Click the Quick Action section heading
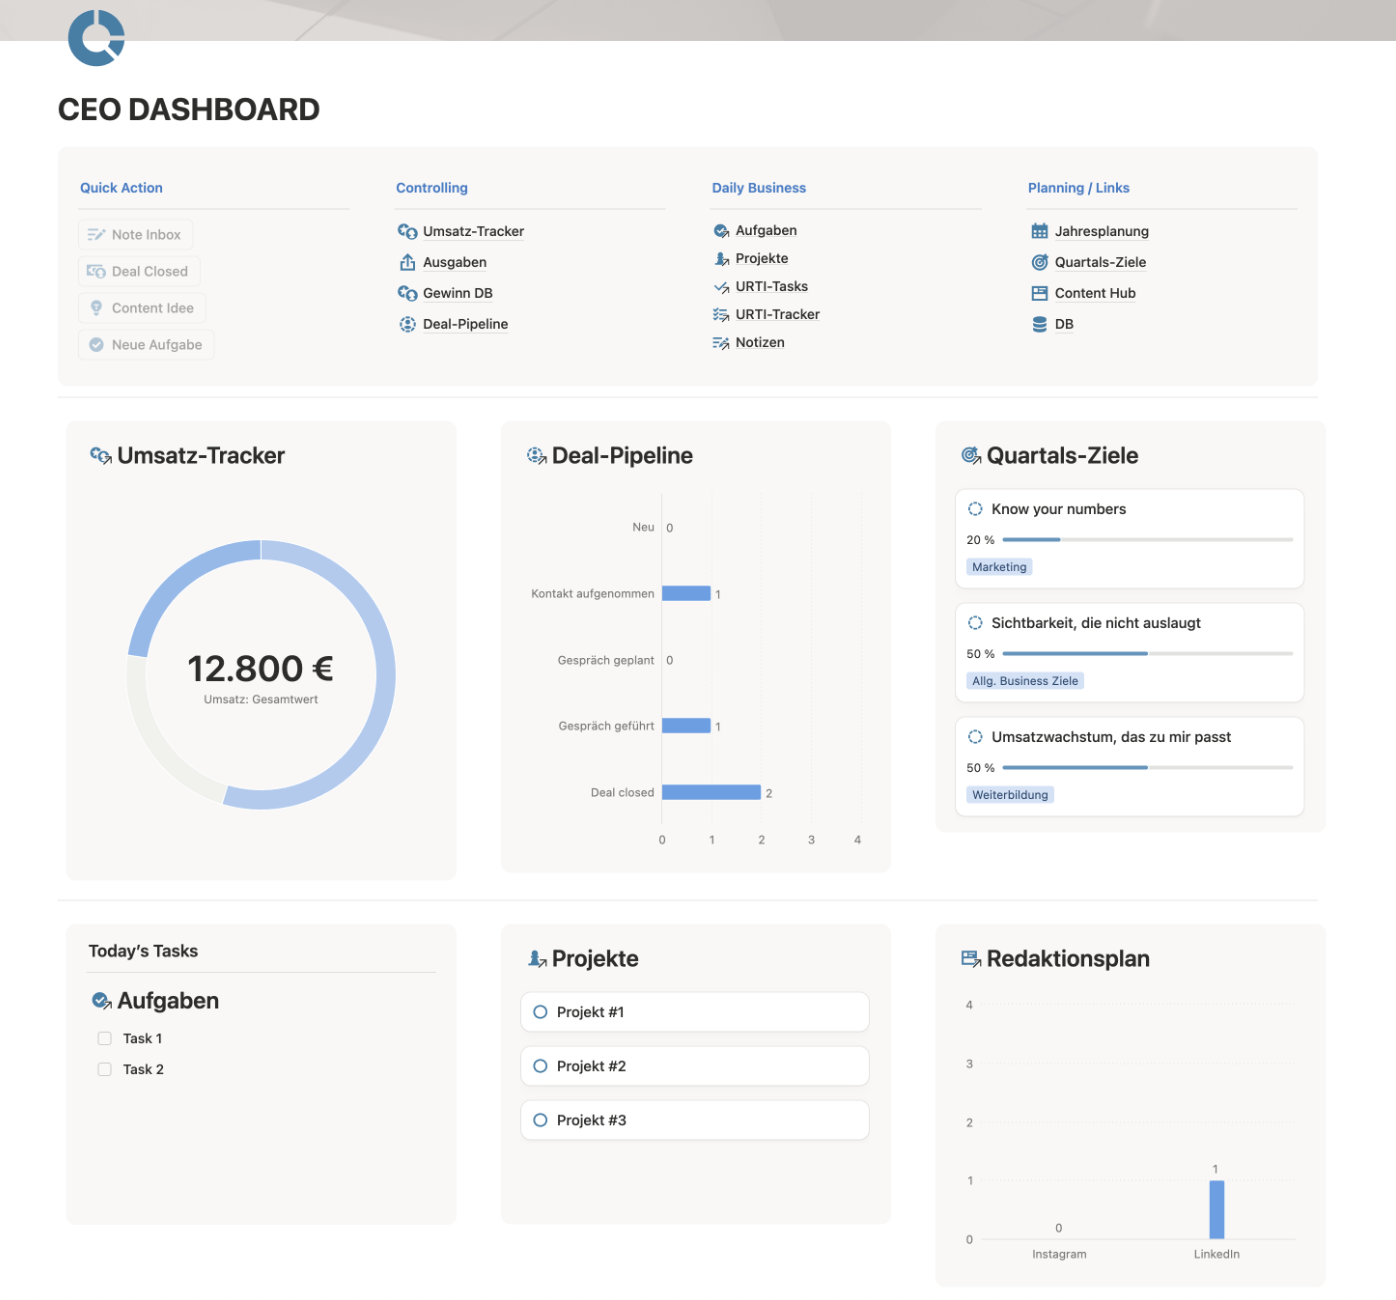Screen dimensions: 1396x1300 pyautogui.click(x=121, y=188)
